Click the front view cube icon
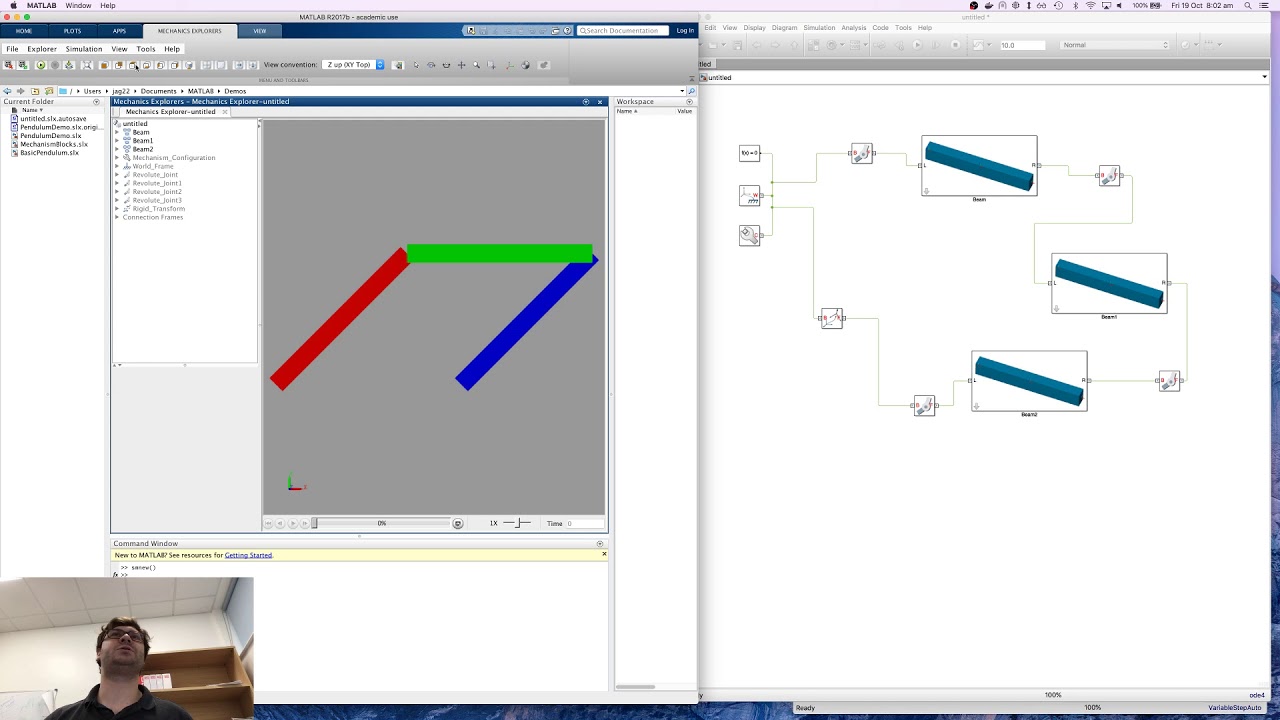This screenshot has height=720, width=1280. 104,65
